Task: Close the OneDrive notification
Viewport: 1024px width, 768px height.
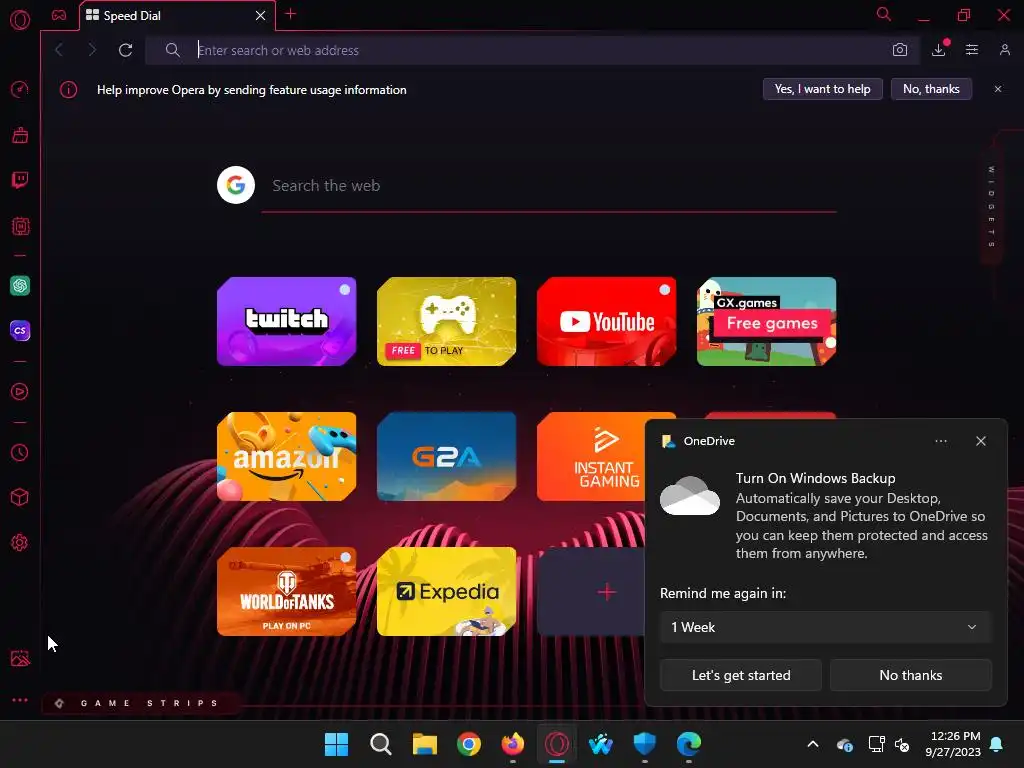Action: (981, 441)
